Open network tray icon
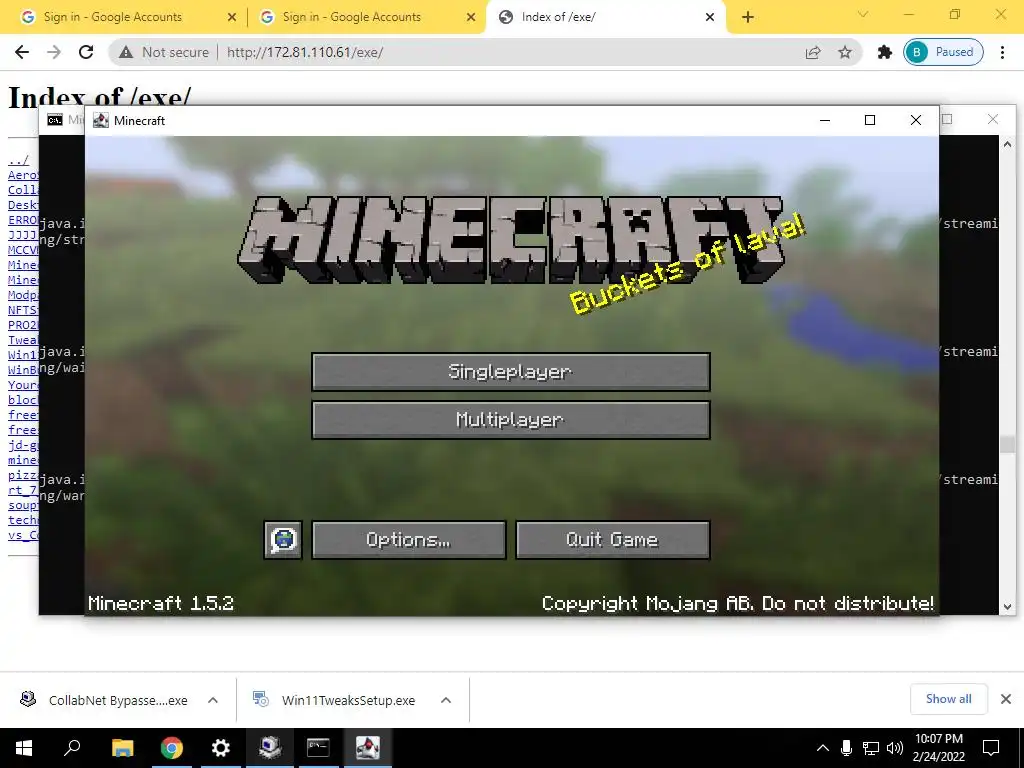This screenshot has height=768, width=1024. pyautogui.click(x=871, y=748)
